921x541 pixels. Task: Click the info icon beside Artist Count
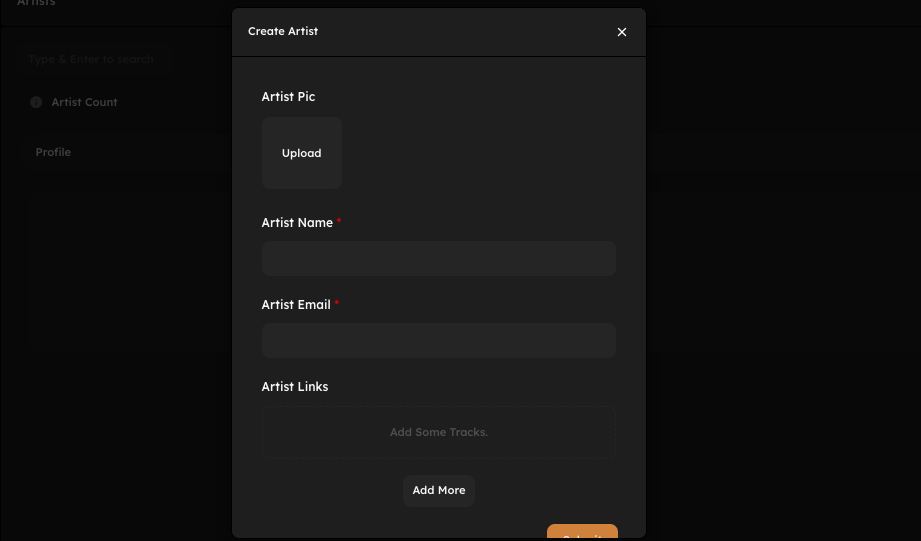point(36,102)
